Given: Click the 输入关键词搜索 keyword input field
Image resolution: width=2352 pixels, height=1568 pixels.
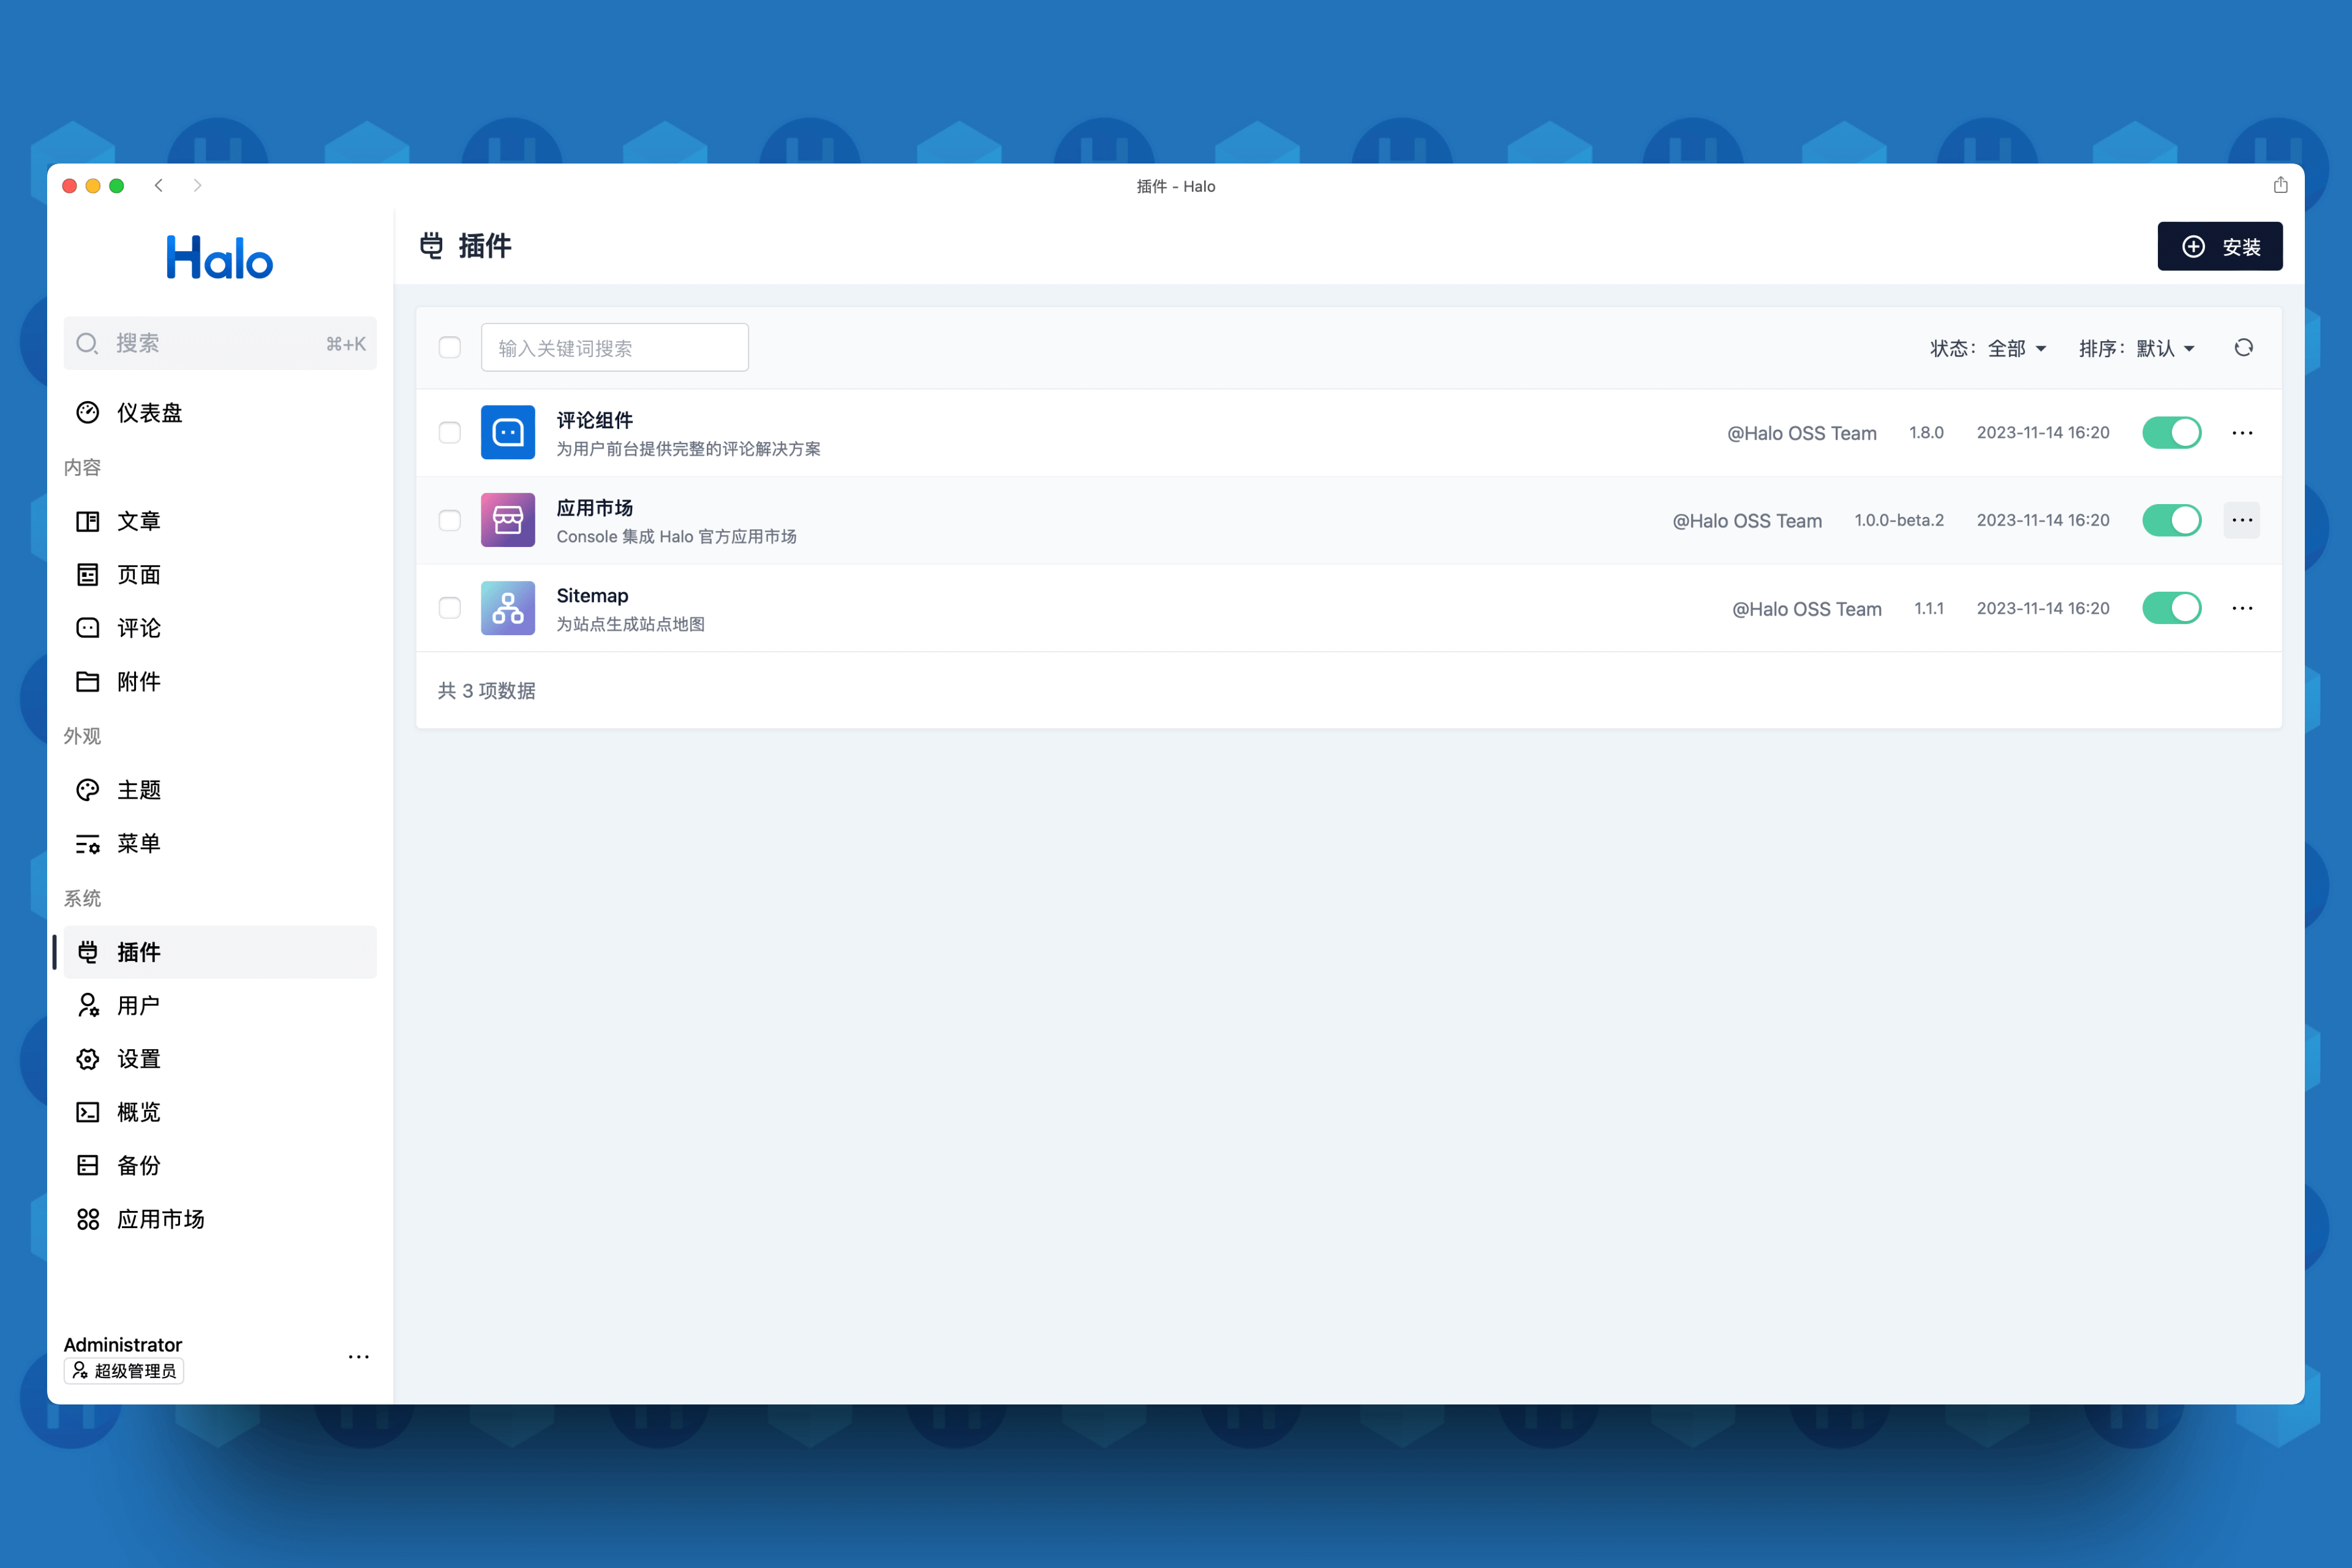Looking at the screenshot, I should click(x=615, y=348).
